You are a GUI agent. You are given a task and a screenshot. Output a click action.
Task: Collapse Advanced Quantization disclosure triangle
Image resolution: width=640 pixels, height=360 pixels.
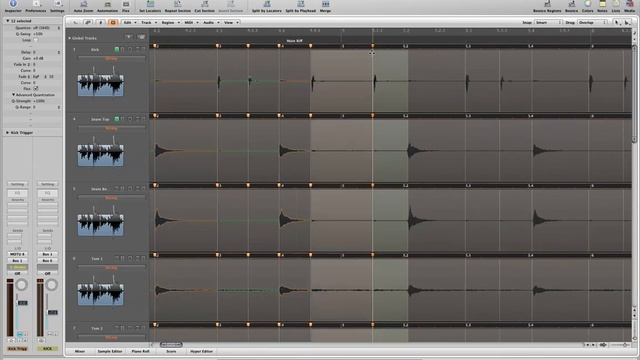[x=13, y=95]
